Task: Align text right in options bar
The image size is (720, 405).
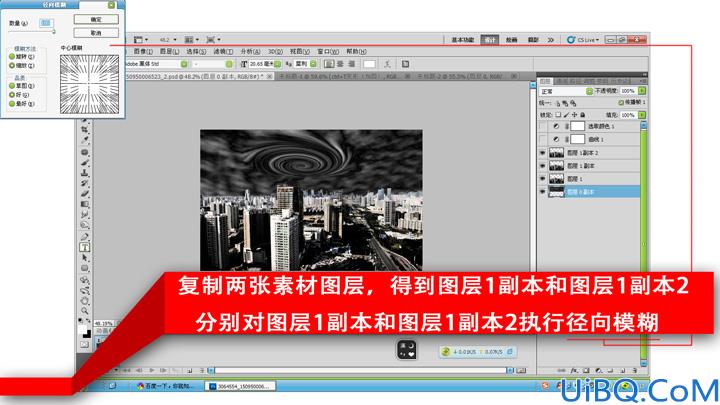Action: (352, 64)
